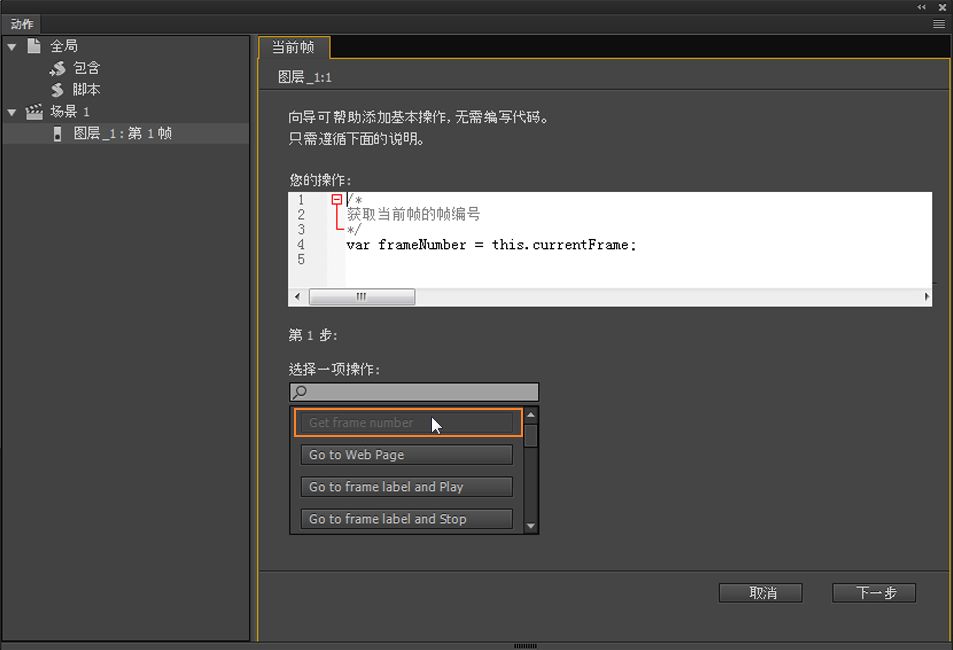Click the 场景 1 clapperboard icon

tap(34, 111)
